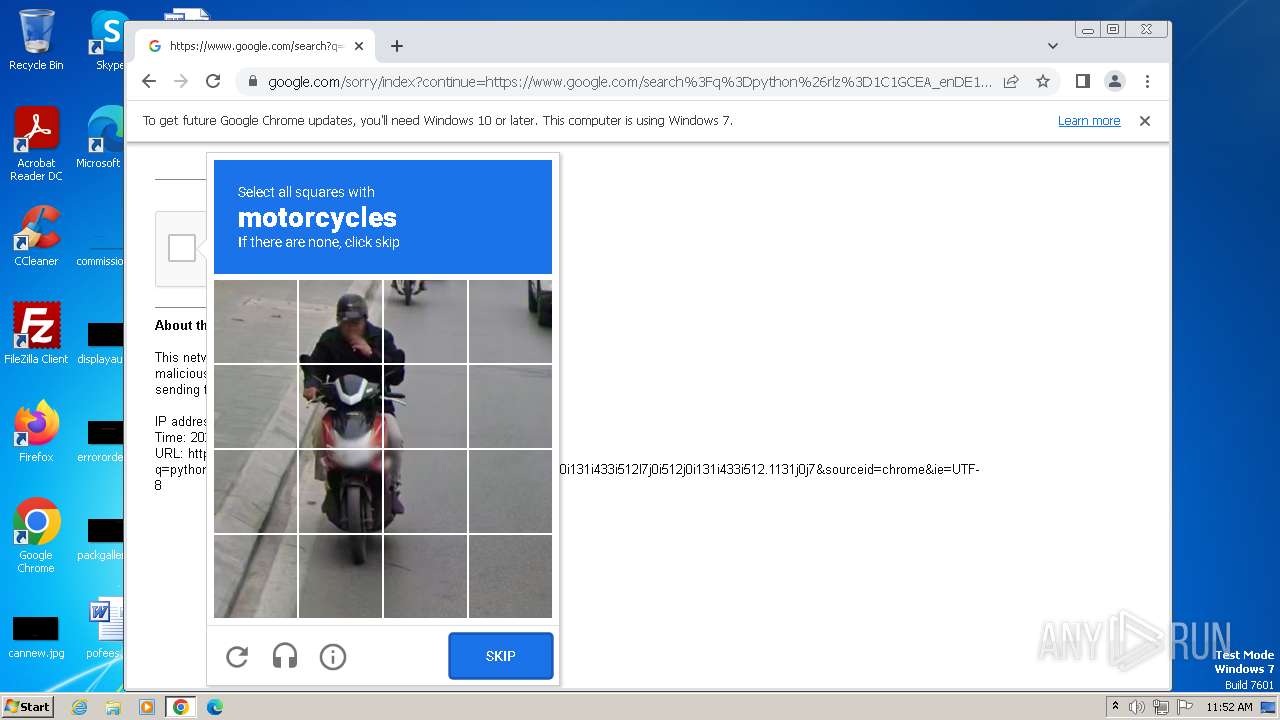Reload the captcha challenge
Screen dimensions: 1280x720
(237, 657)
